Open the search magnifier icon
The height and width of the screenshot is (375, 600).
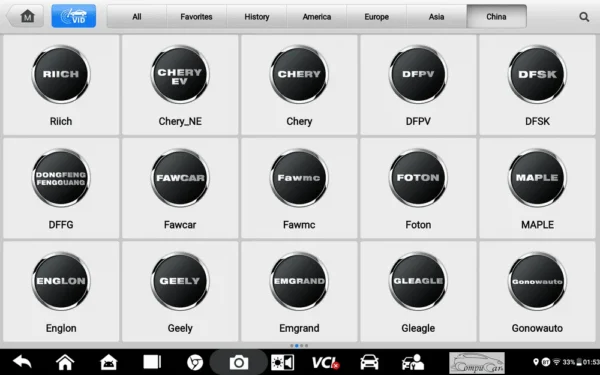click(x=584, y=17)
